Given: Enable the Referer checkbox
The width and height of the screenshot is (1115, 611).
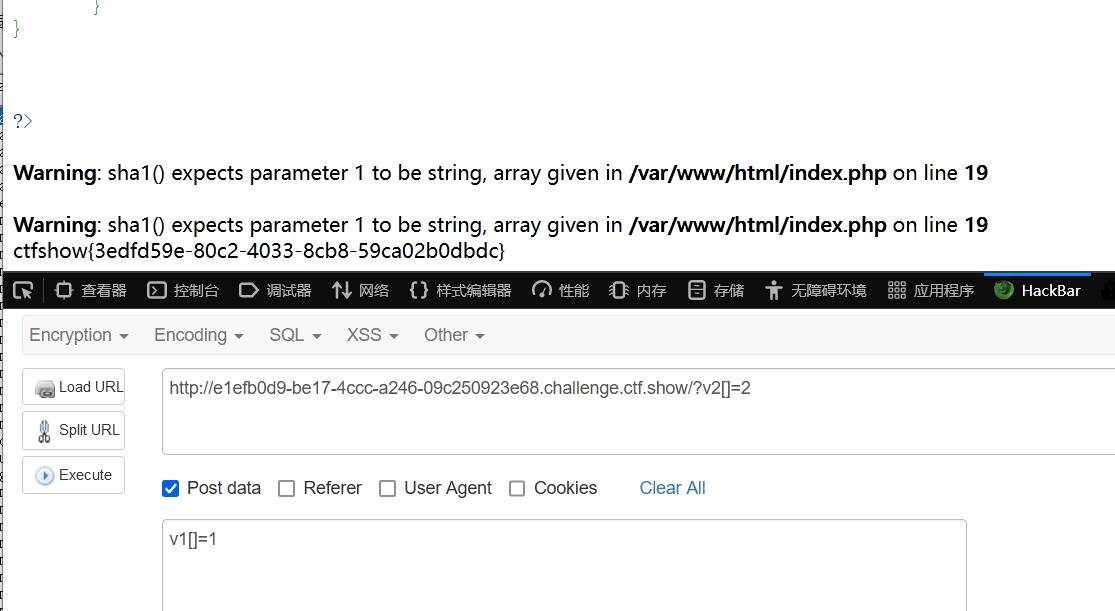Looking at the screenshot, I should pos(287,489).
